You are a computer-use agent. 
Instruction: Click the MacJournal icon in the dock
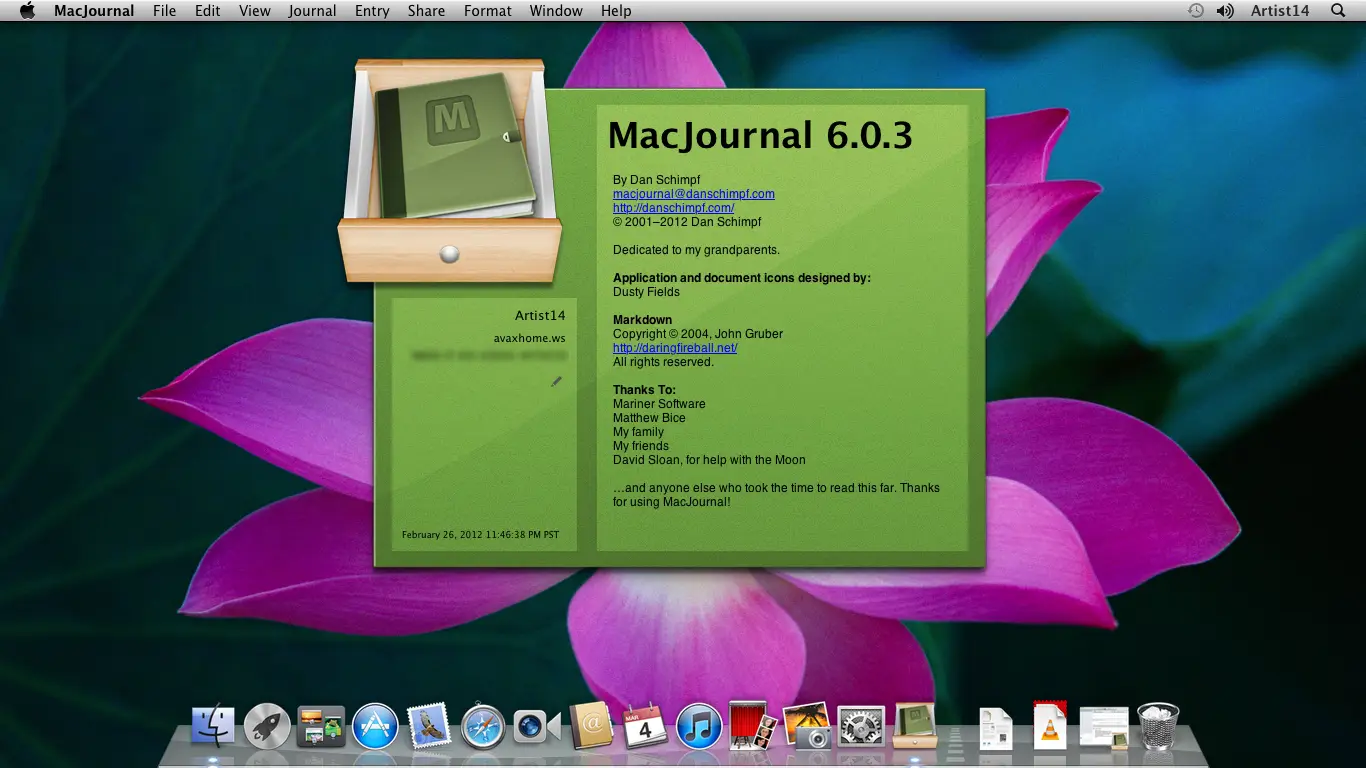point(915,726)
